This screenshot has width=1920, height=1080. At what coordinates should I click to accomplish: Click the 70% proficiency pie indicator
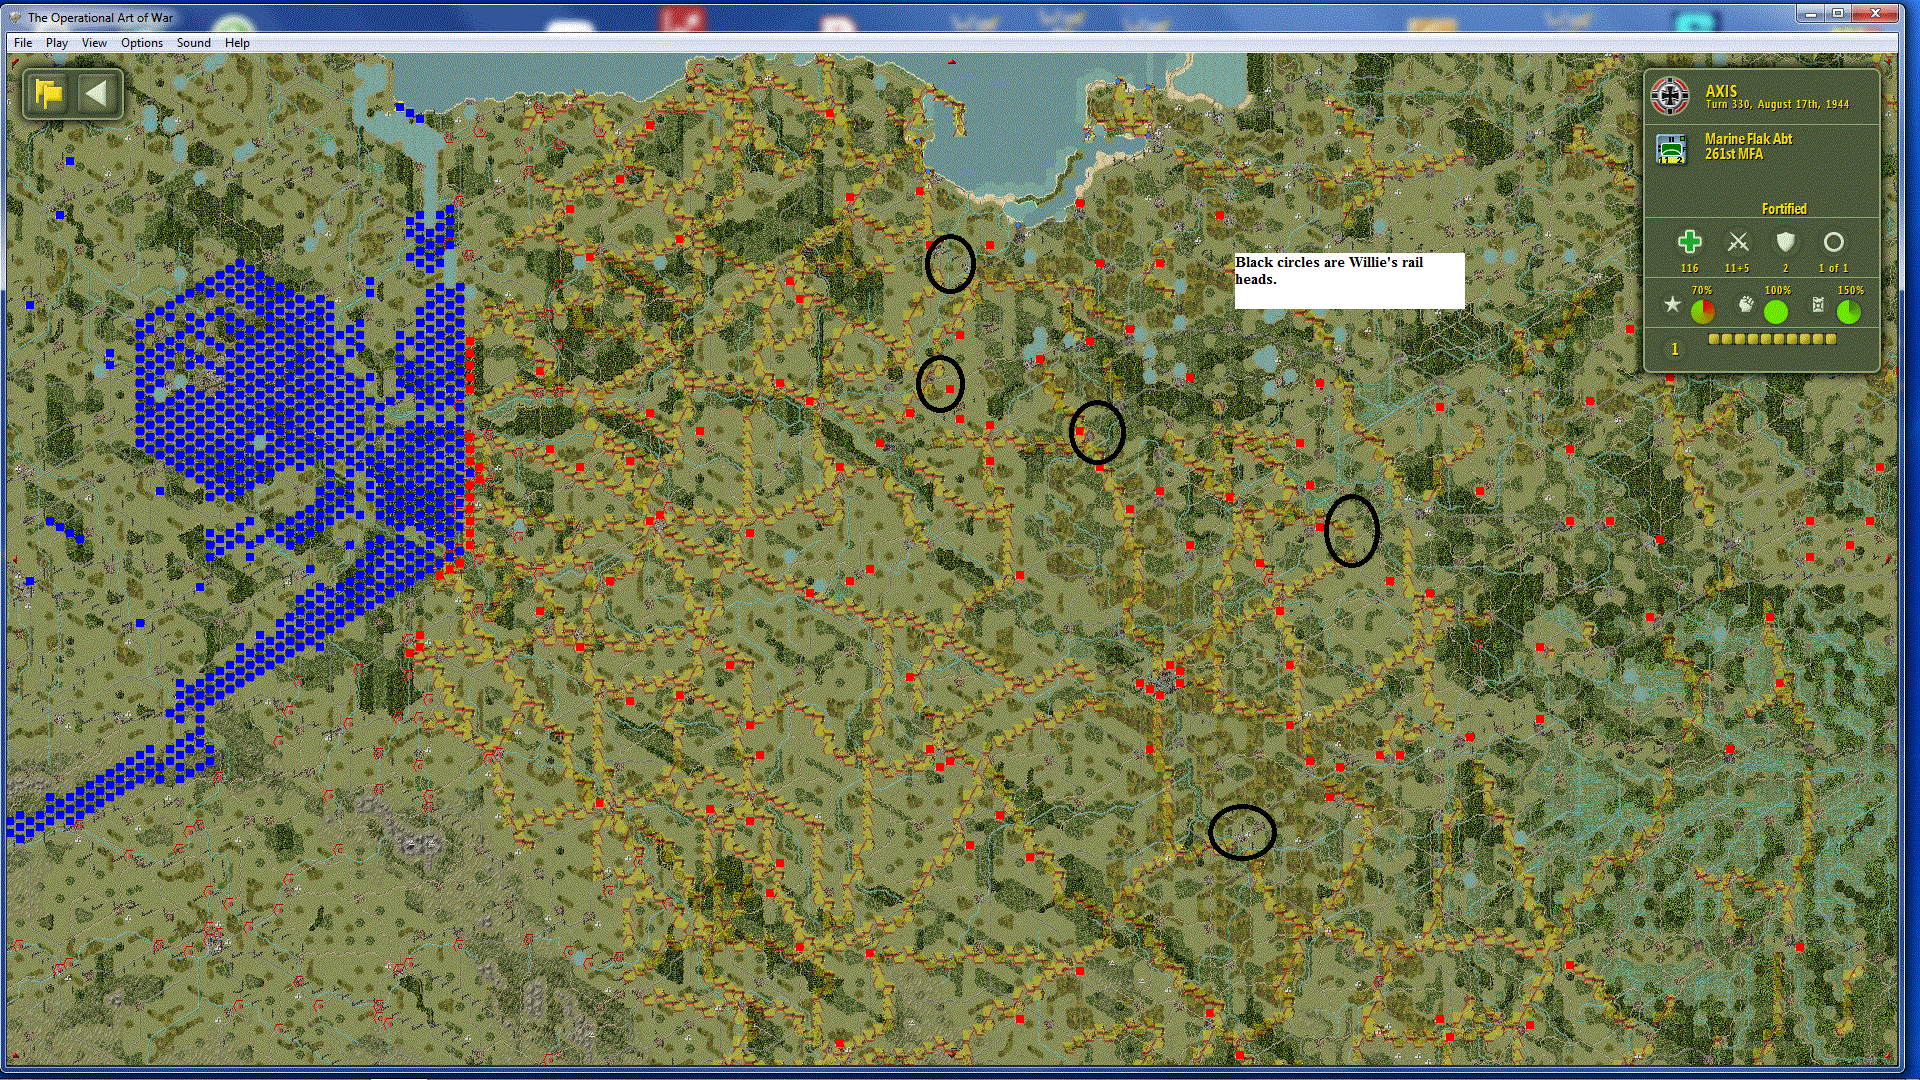(1702, 312)
